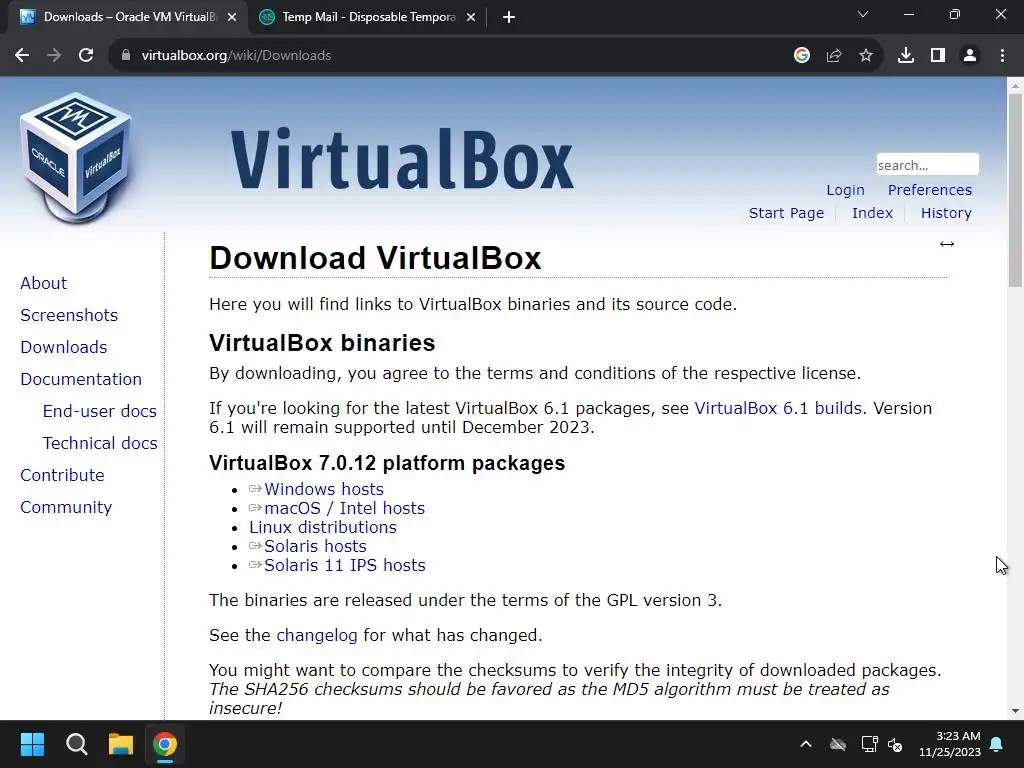Bookmark this page with the star icon
Screen dimensions: 1024x768
[866, 56]
